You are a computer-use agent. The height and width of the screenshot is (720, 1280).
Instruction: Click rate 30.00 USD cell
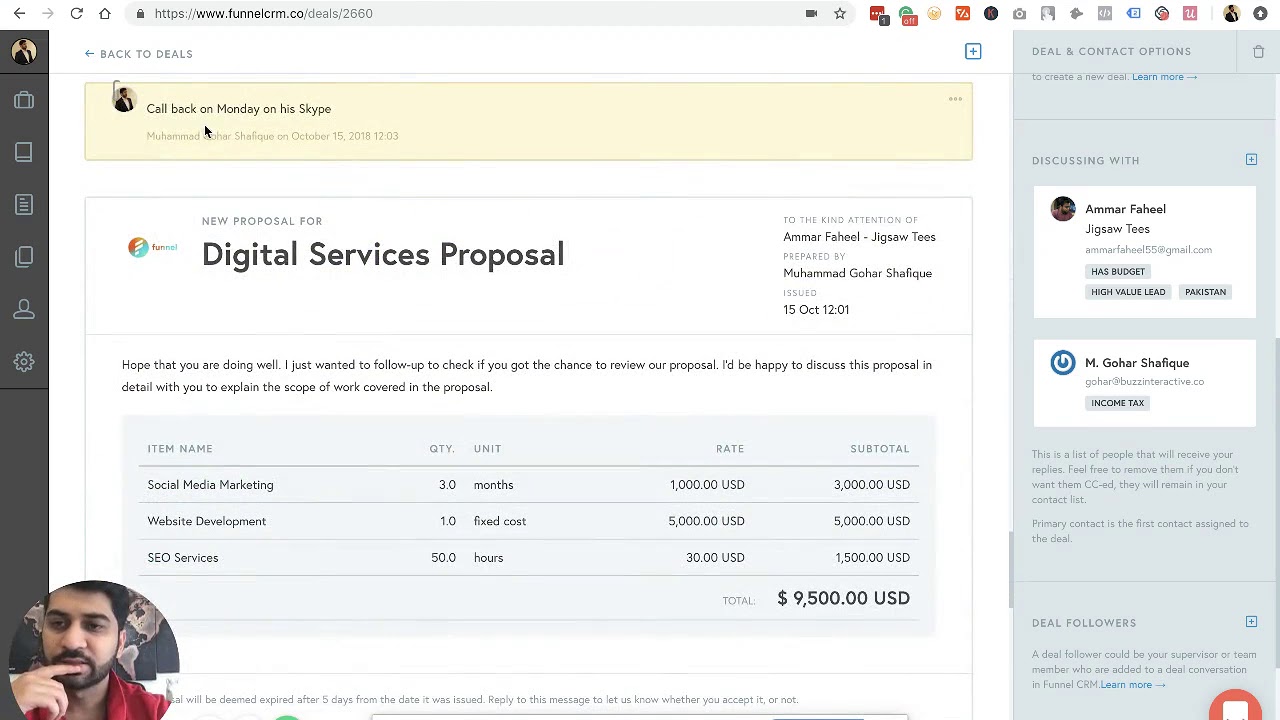(715, 558)
